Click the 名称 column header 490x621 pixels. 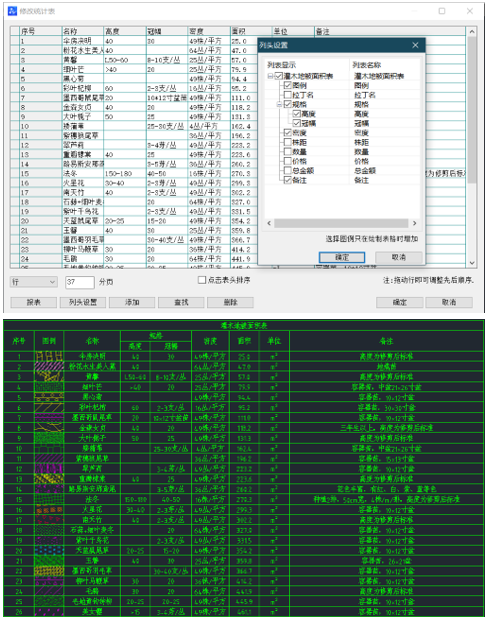point(82,31)
